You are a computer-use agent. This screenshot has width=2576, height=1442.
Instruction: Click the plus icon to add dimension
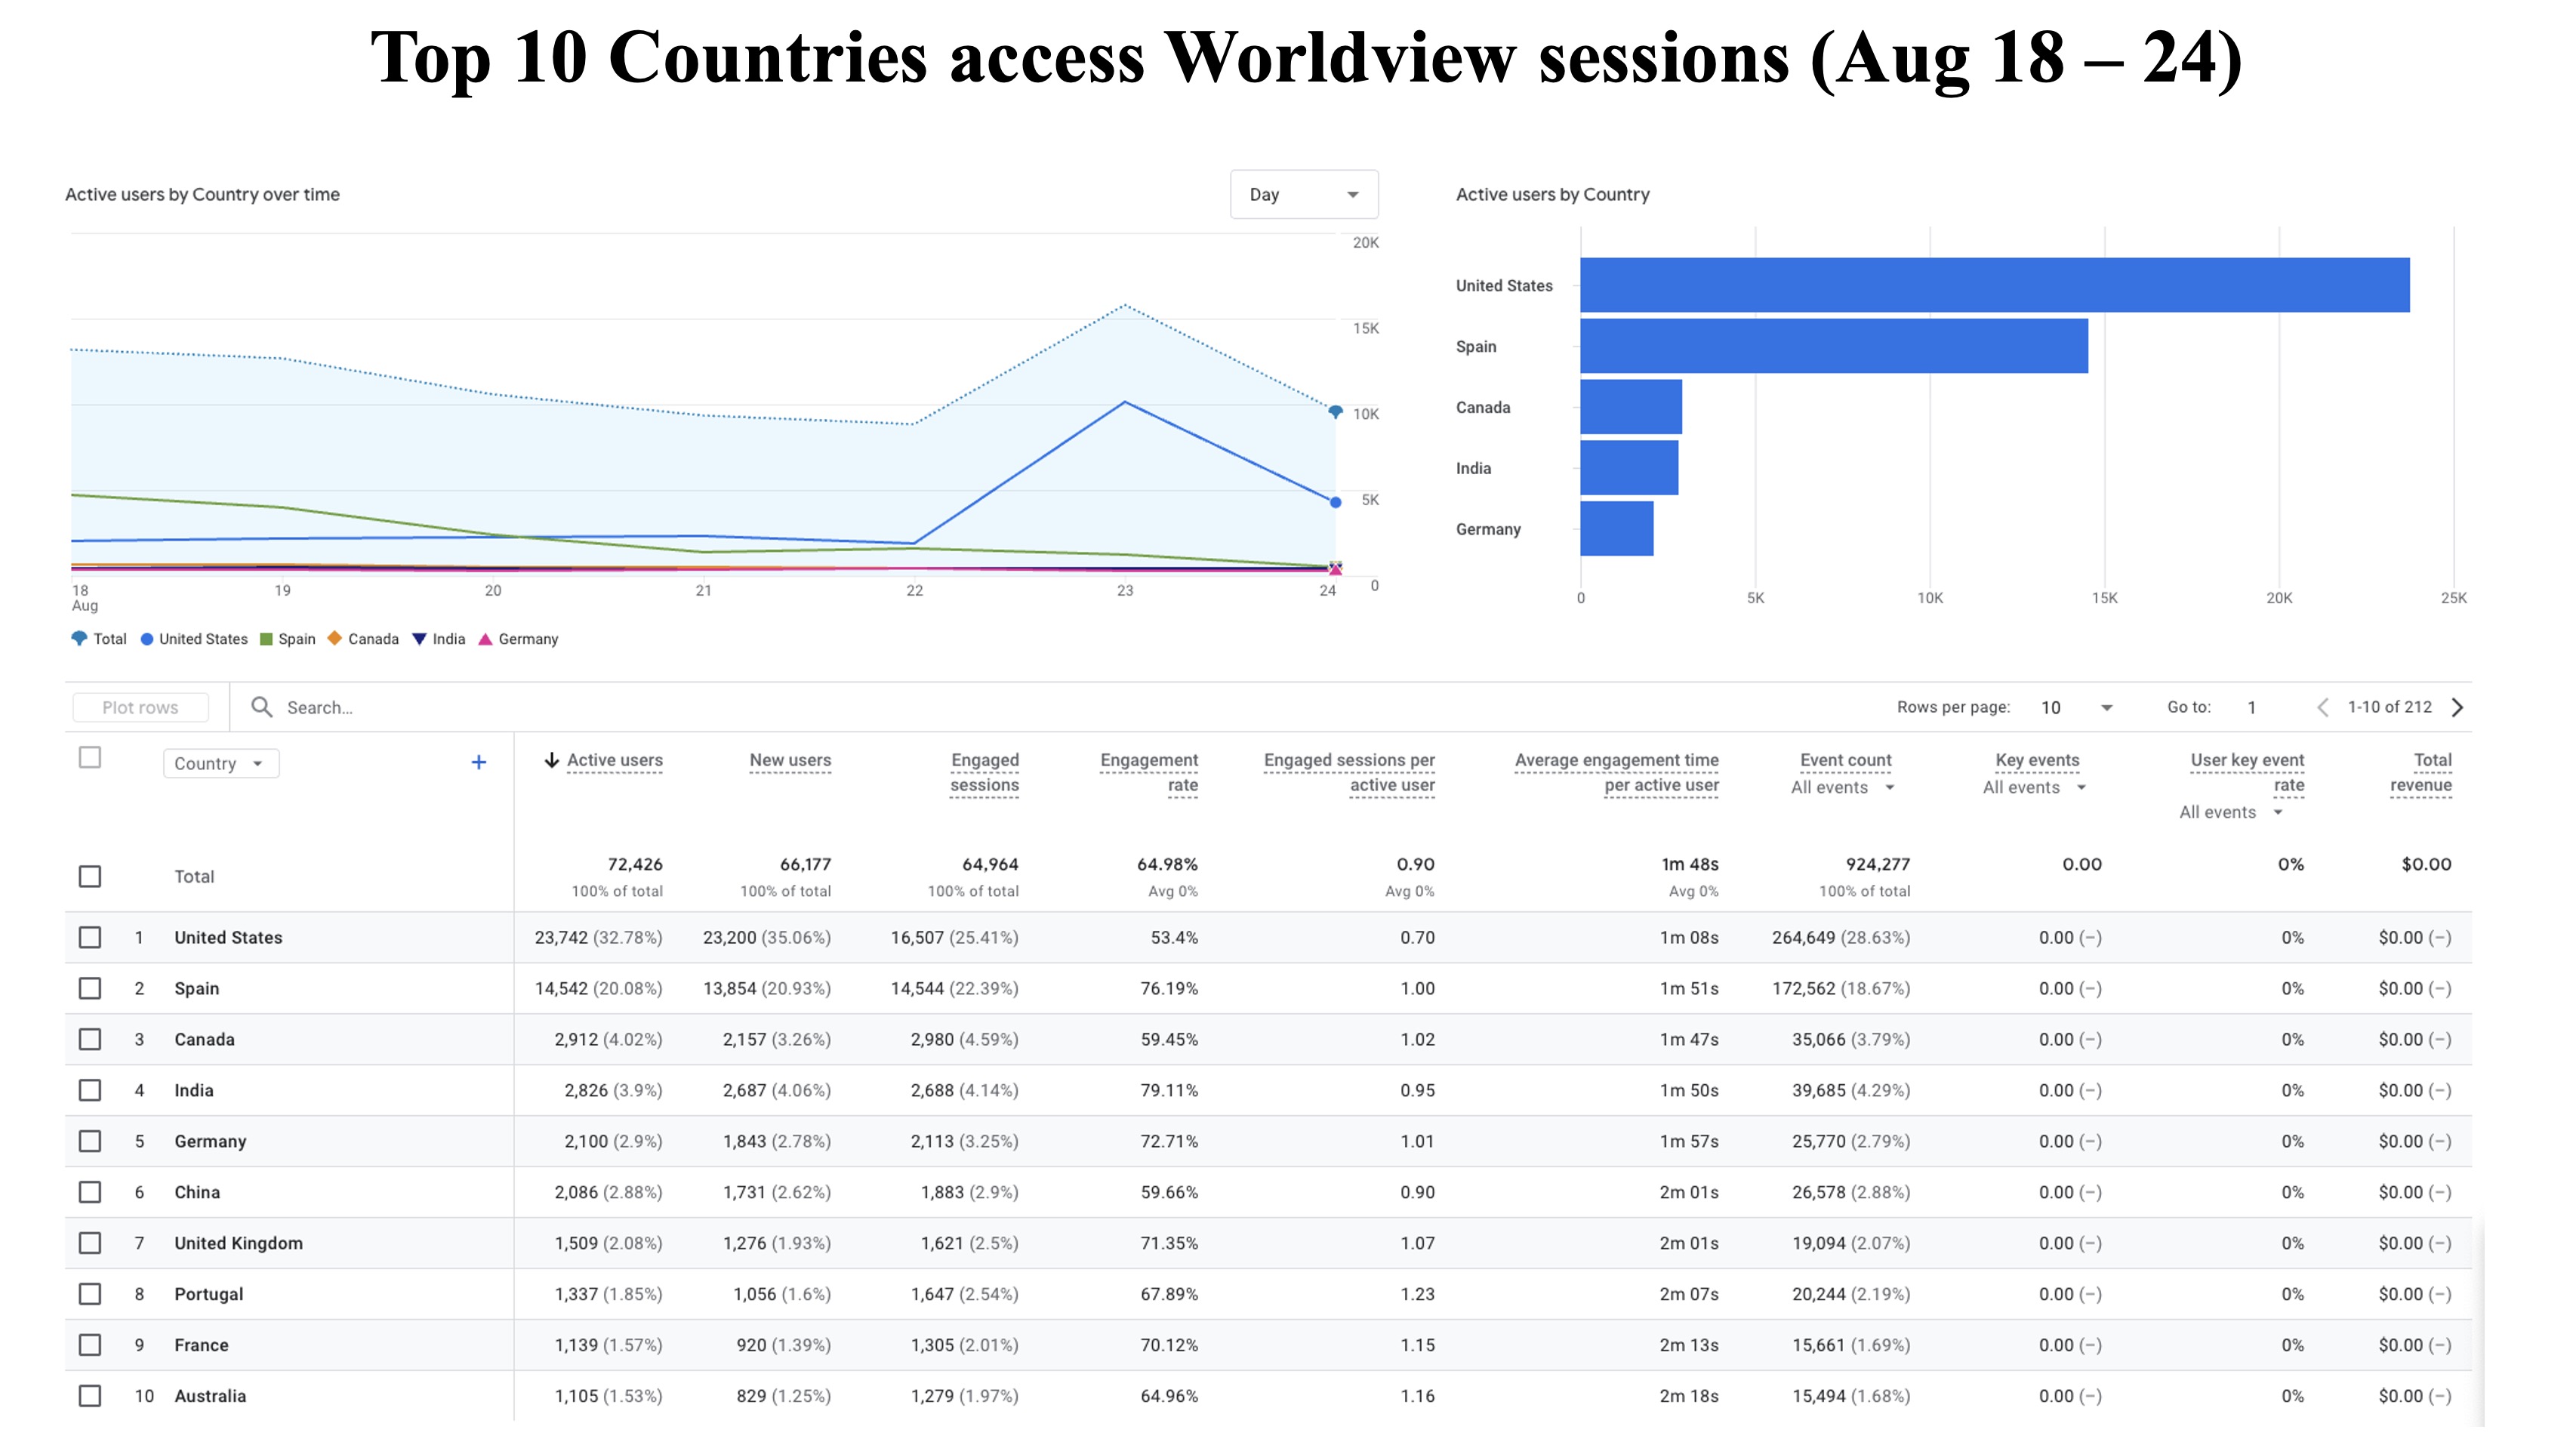(x=479, y=763)
